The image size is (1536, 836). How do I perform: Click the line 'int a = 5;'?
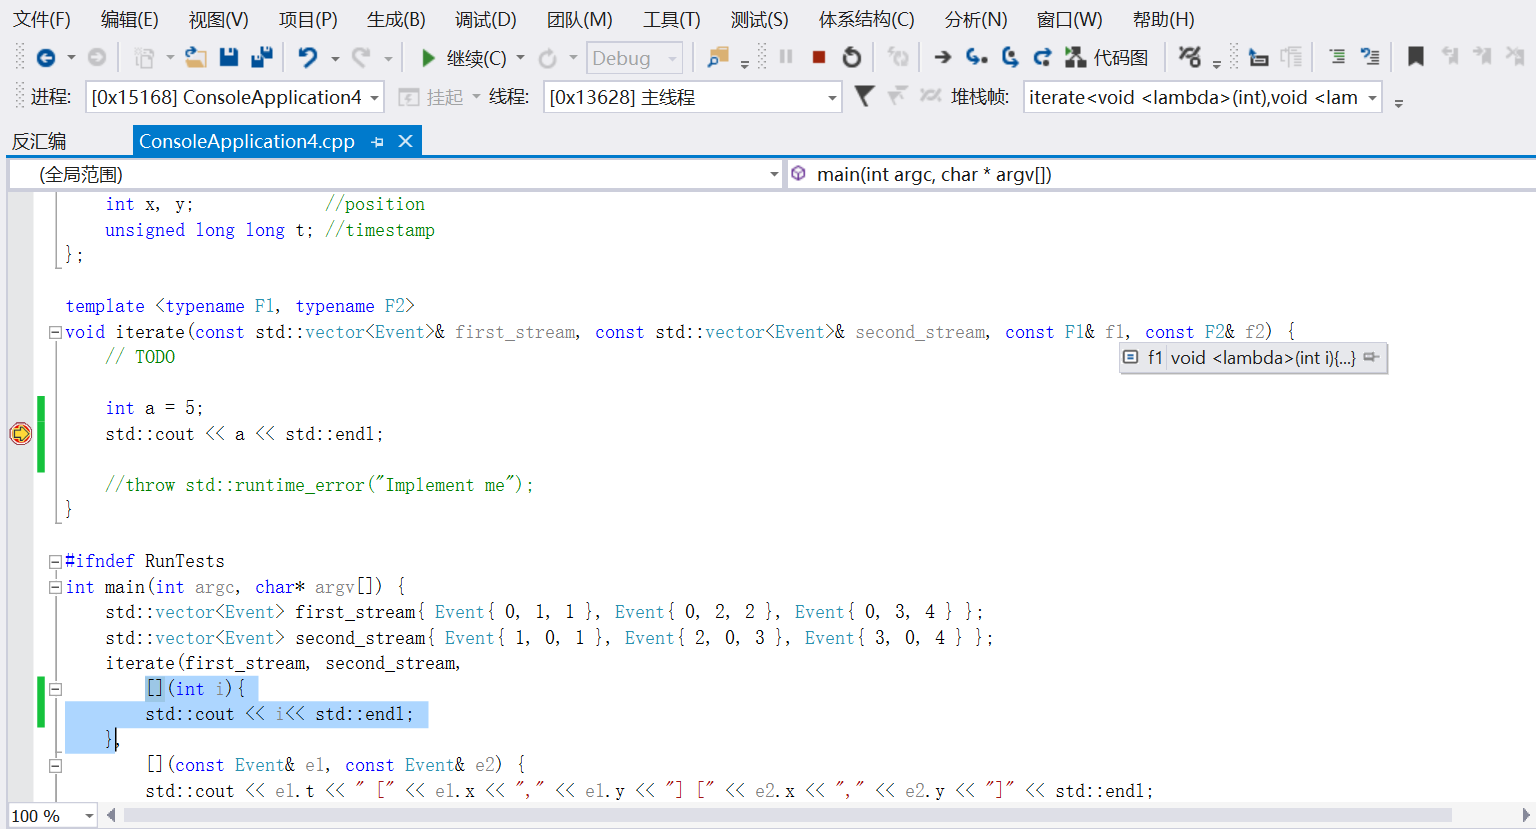tap(154, 408)
